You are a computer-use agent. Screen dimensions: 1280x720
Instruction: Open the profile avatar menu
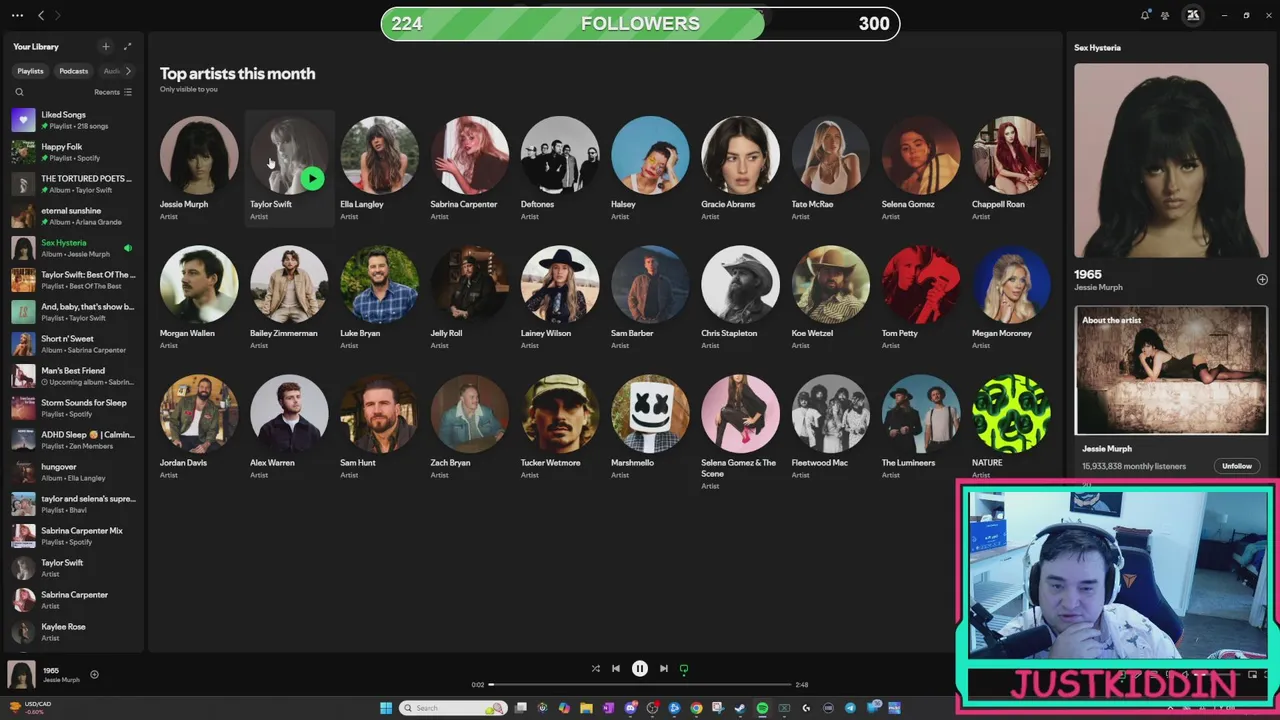click(x=1192, y=15)
